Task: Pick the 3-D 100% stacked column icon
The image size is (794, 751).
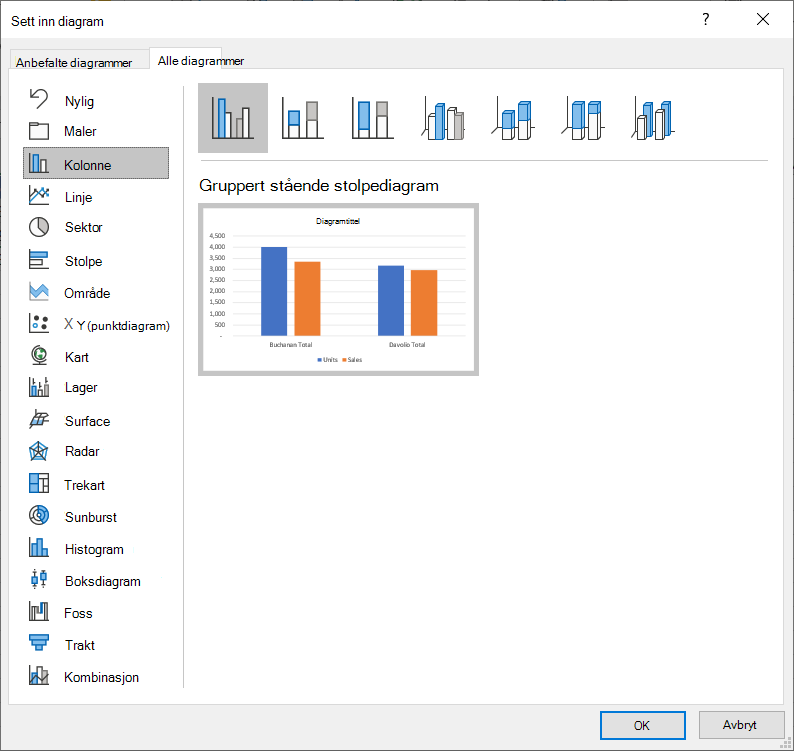Action: point(583,118)
